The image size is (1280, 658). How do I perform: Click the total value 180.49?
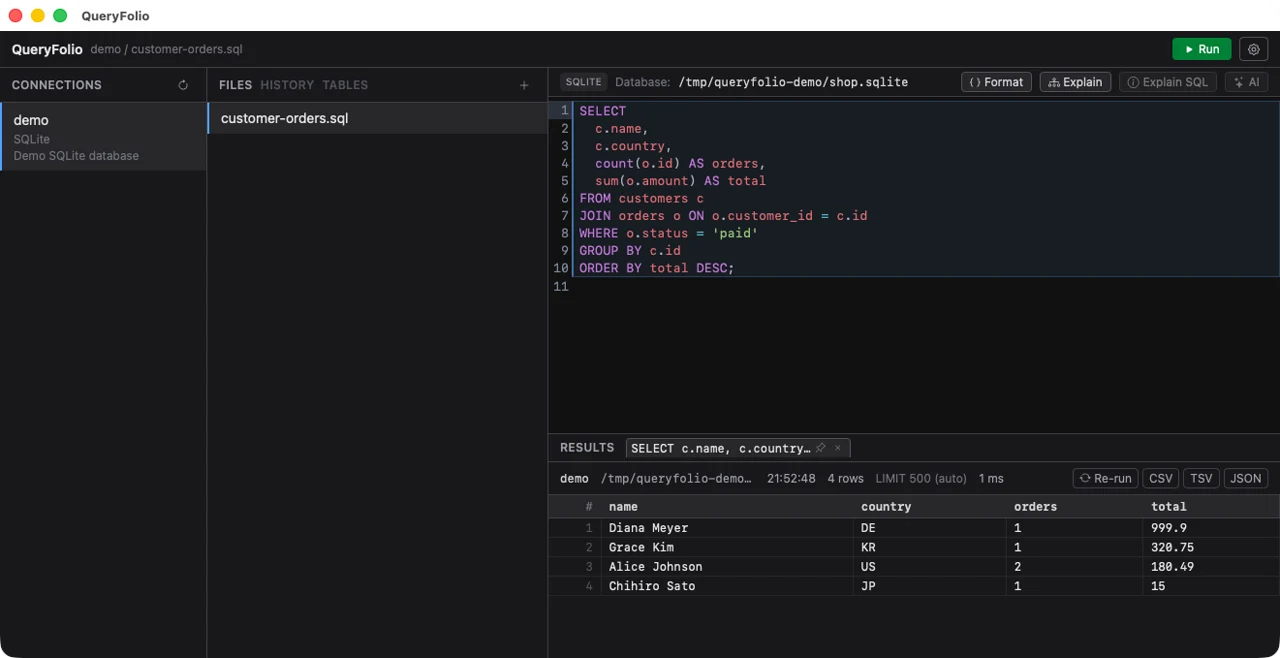(1172, 567)
